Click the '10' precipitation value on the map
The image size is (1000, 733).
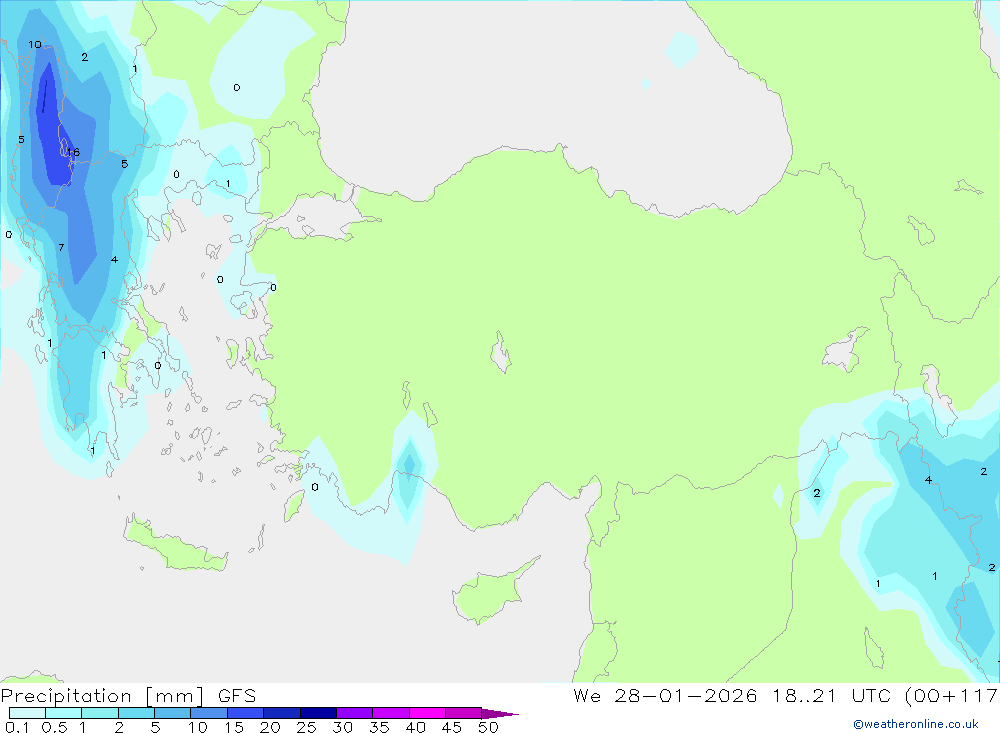[x=34, y=44]
